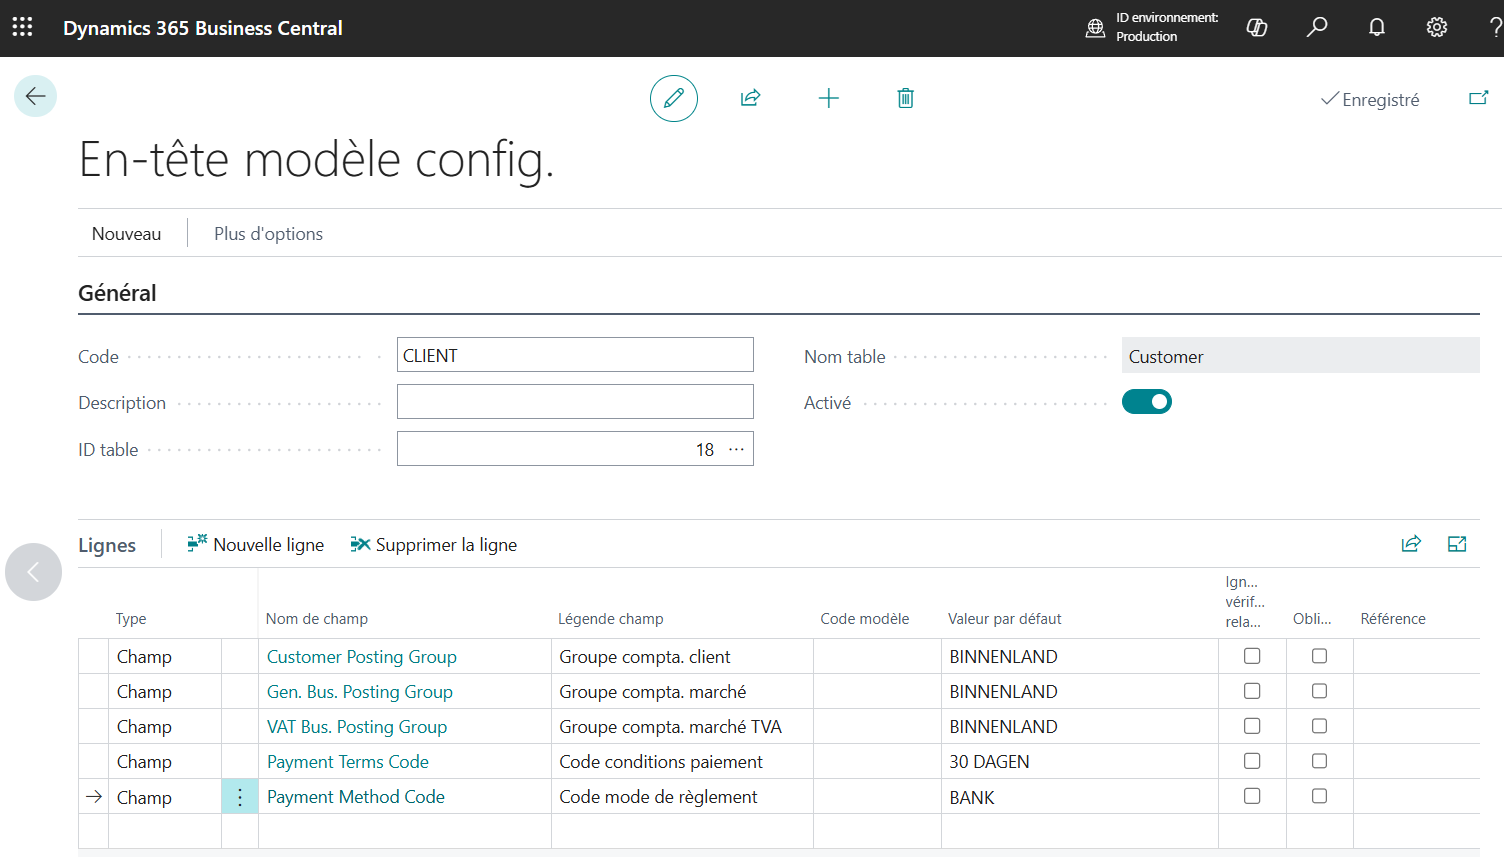
Task: Open ID table lookup ellipsis
Action: pyautogui.click(x=737, y=449)
